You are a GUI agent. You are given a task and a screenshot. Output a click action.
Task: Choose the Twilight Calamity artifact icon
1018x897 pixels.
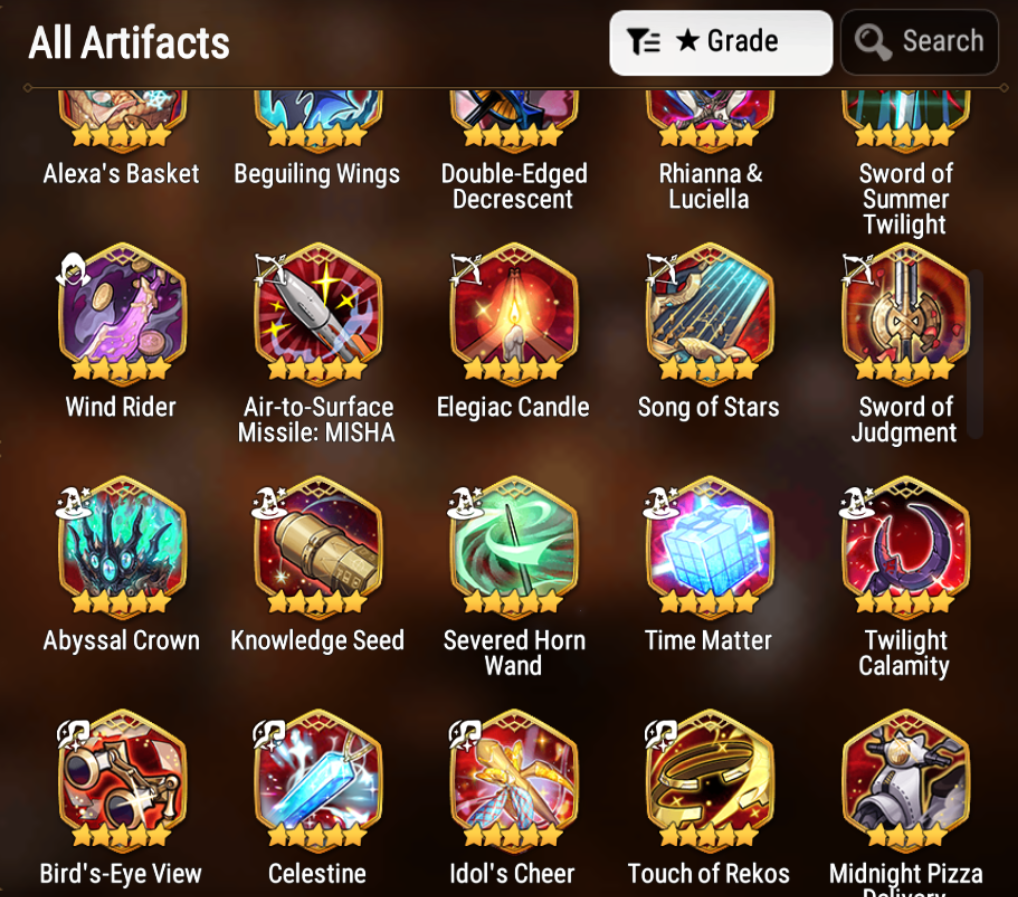coord(906,547)
